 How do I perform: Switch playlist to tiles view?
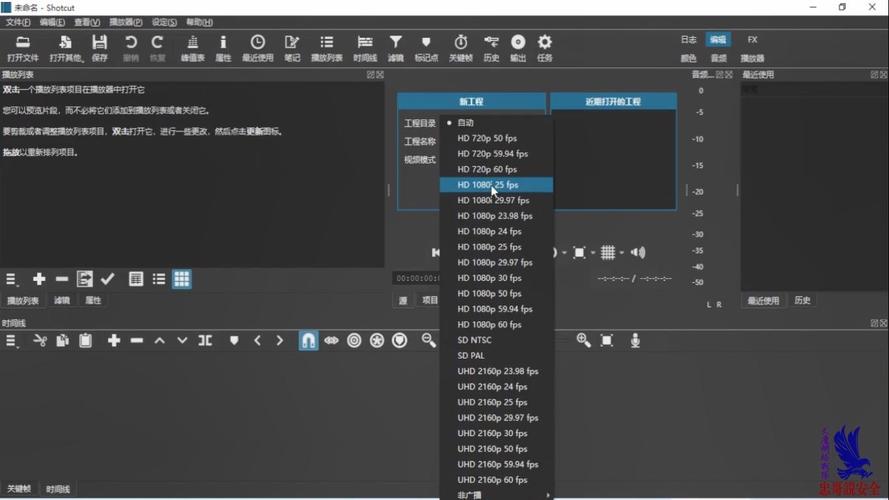(x=159, y=279)
